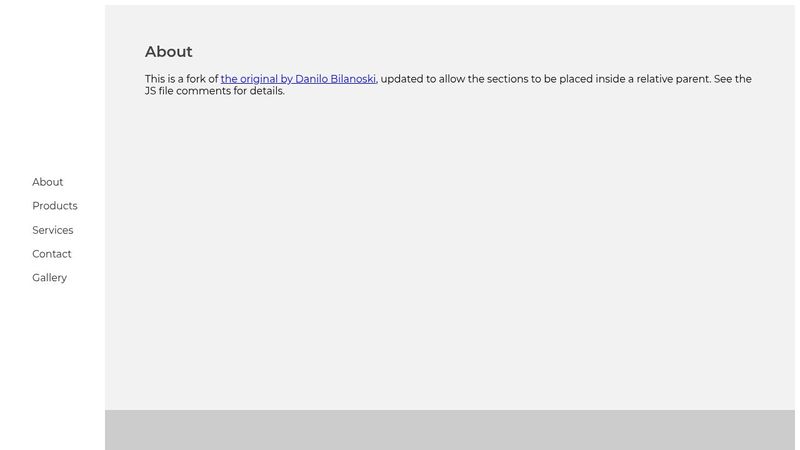The height and width of the screenshot is (450, 800).
Task: Jump to the Contact section
Action: [x=52, y=254]
